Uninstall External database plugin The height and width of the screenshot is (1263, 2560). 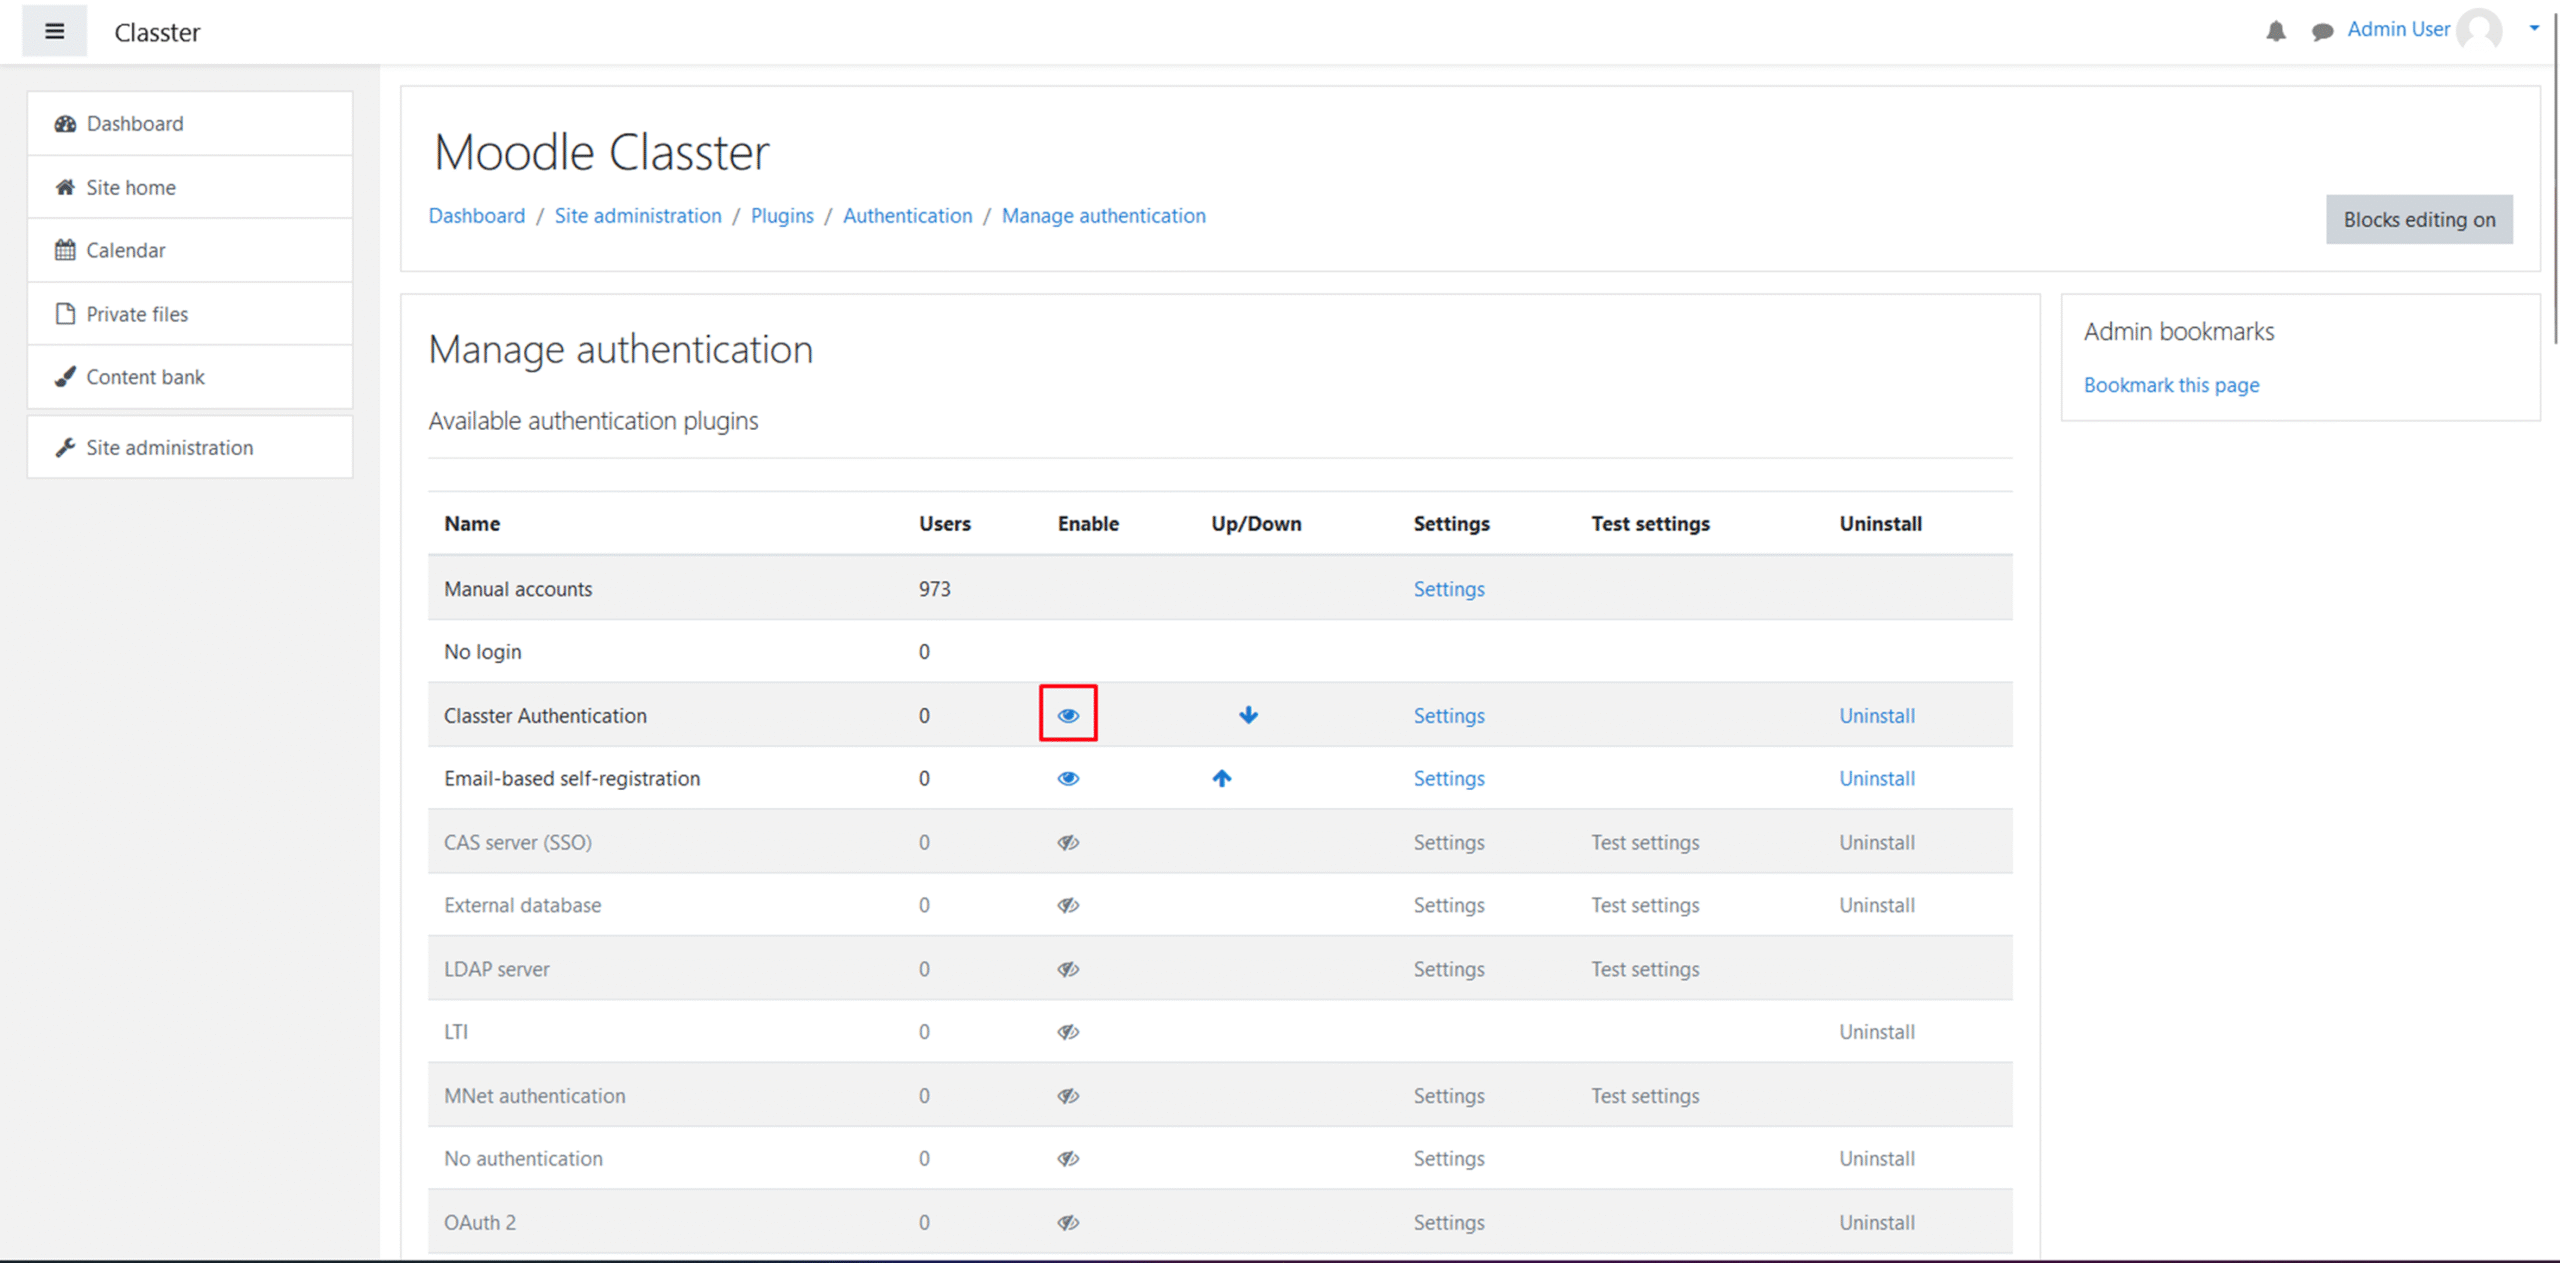(1877, 906)
